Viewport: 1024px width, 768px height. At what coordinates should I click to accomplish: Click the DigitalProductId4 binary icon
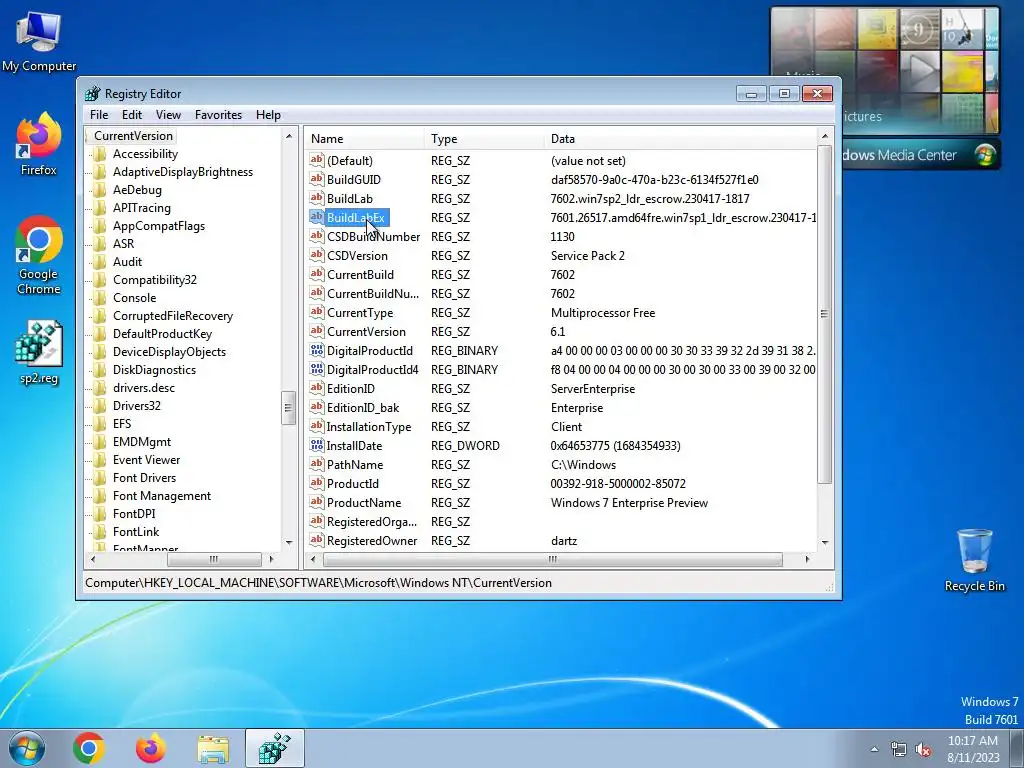(317, 369)
